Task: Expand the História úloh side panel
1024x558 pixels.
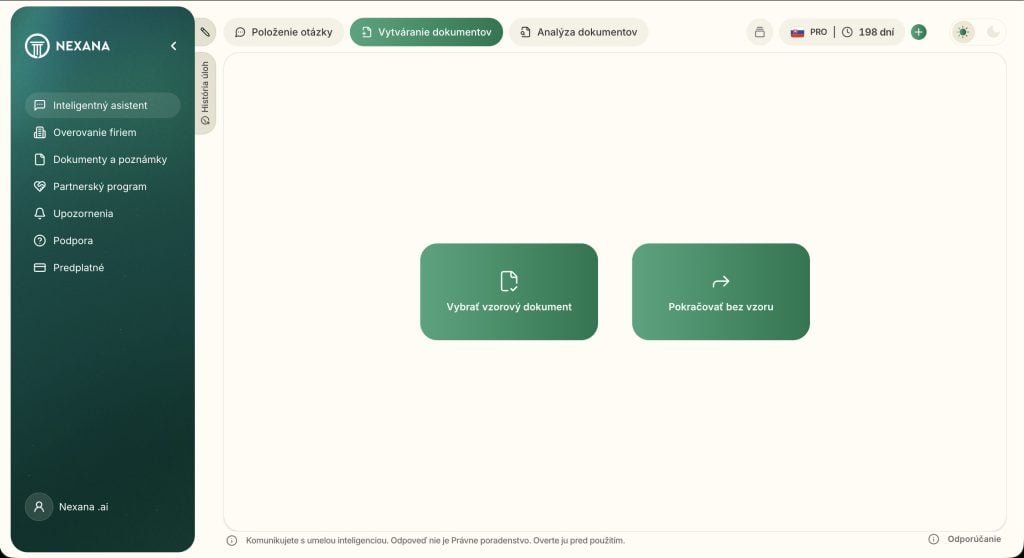Action: point(205,93)
